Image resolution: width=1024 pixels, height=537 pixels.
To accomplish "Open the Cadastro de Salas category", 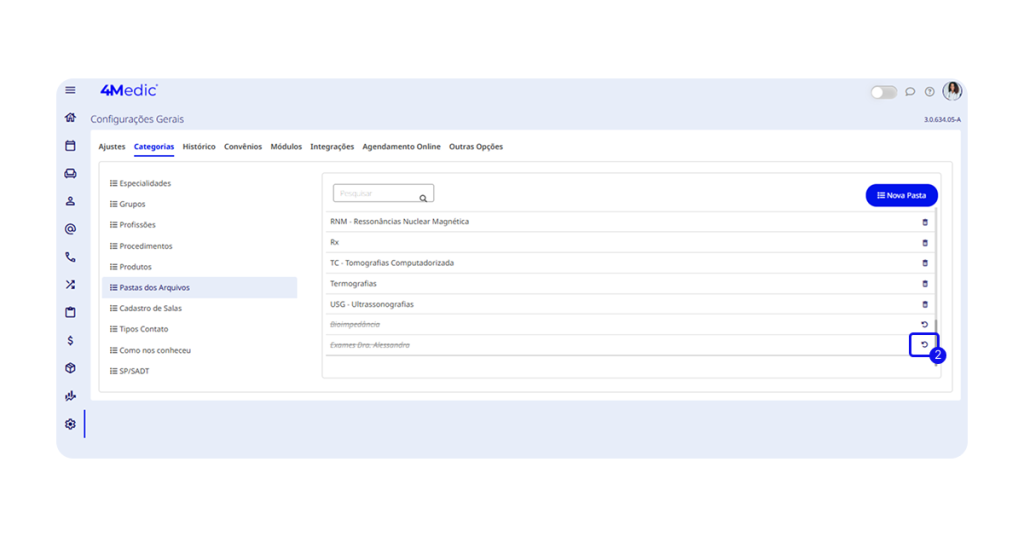I will pyautogui.click(x=150, y=308).
